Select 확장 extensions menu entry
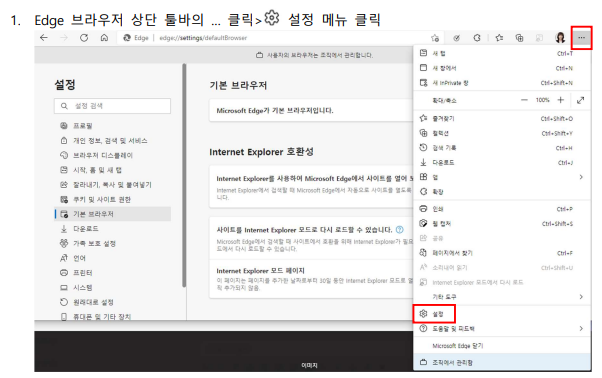The image size is (602, 378). [502, 191]
